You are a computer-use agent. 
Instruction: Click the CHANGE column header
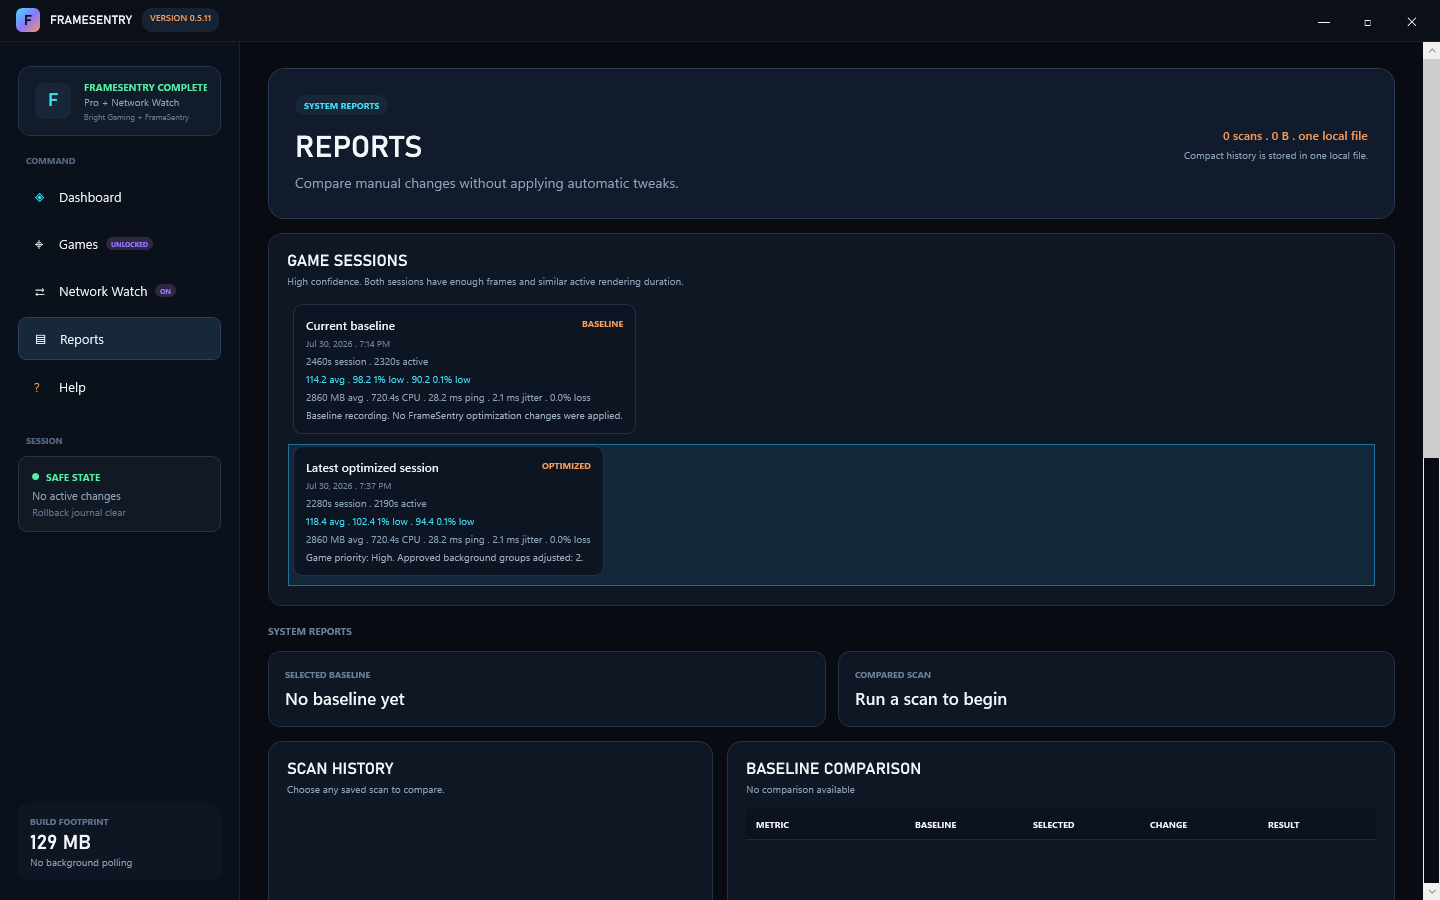pyautogui.click(x=1168, y=825)
